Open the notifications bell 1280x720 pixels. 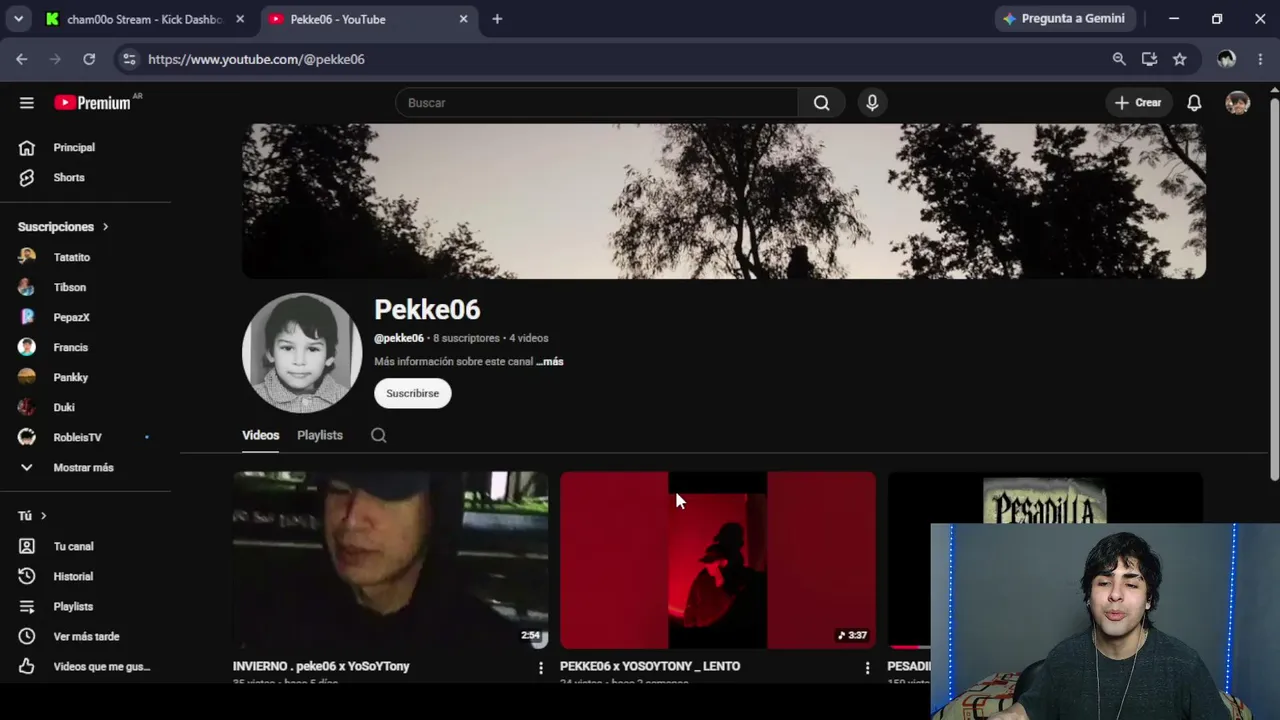pyautogui.click(x=1194, y=103)
